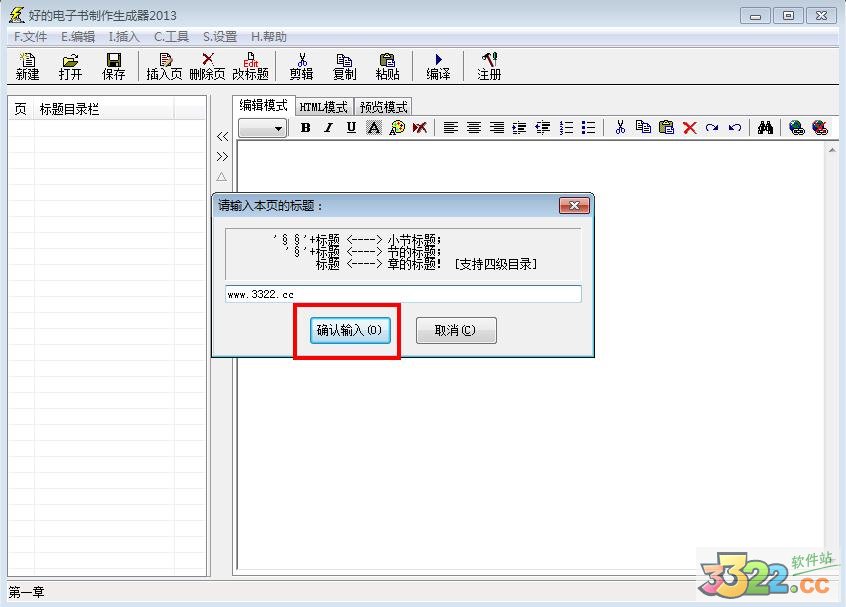The width and height of the screenshot is (846, 607).
Task: Click the 新建 (New) toolbar icon
Action: pos(27,66)
